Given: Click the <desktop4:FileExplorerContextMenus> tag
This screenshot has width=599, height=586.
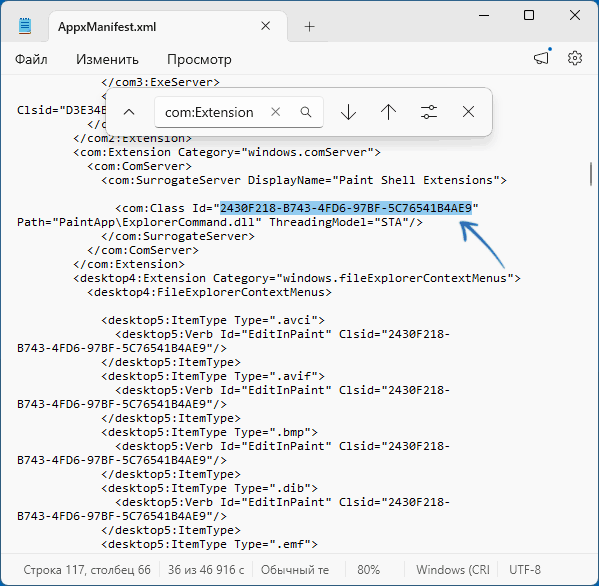Looking at the screenshot, I should 209,292.
